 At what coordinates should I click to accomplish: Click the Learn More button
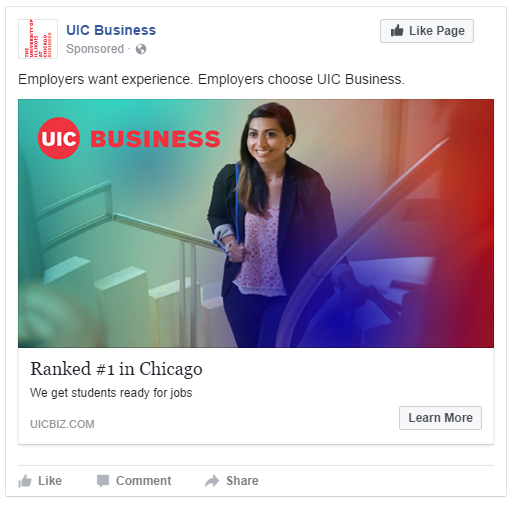pos(440,418)
